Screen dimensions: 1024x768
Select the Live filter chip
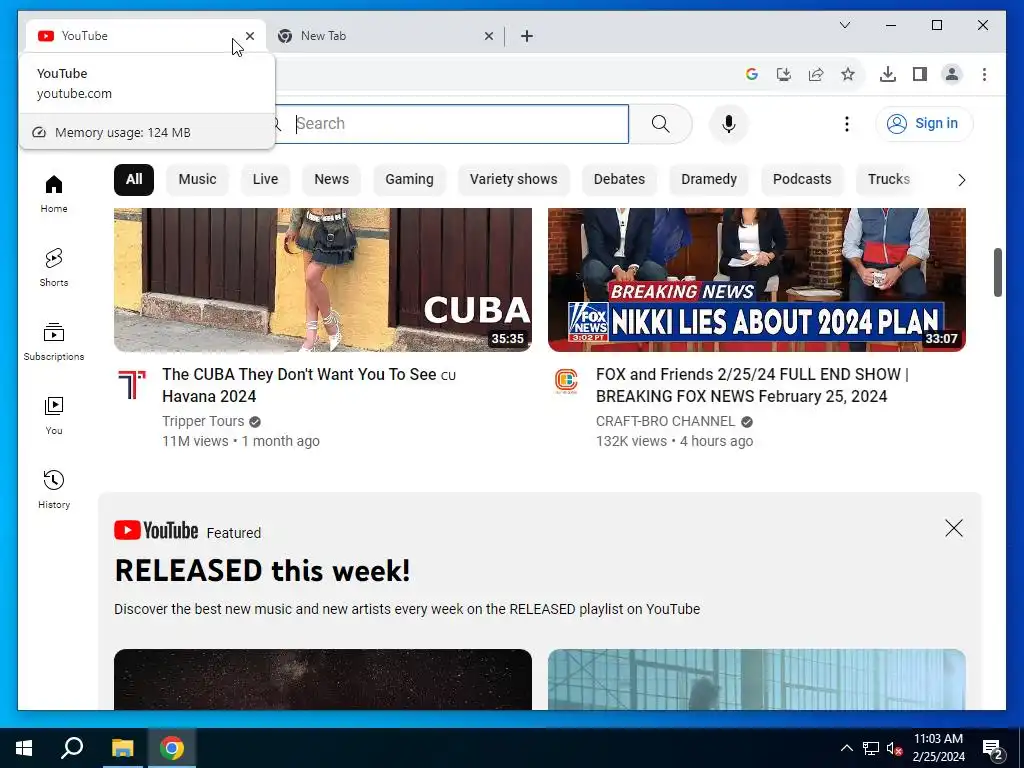click(x=265, y=180)
